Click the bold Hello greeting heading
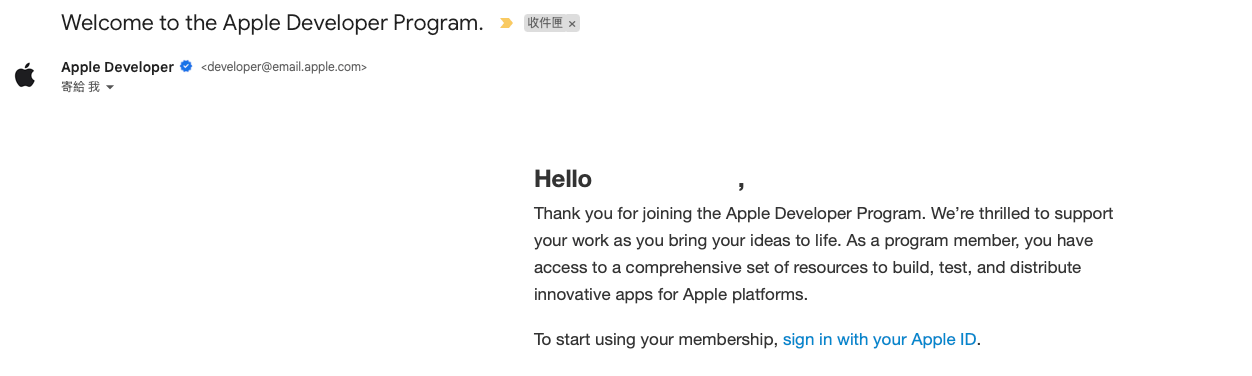 [x=563, y=179]
